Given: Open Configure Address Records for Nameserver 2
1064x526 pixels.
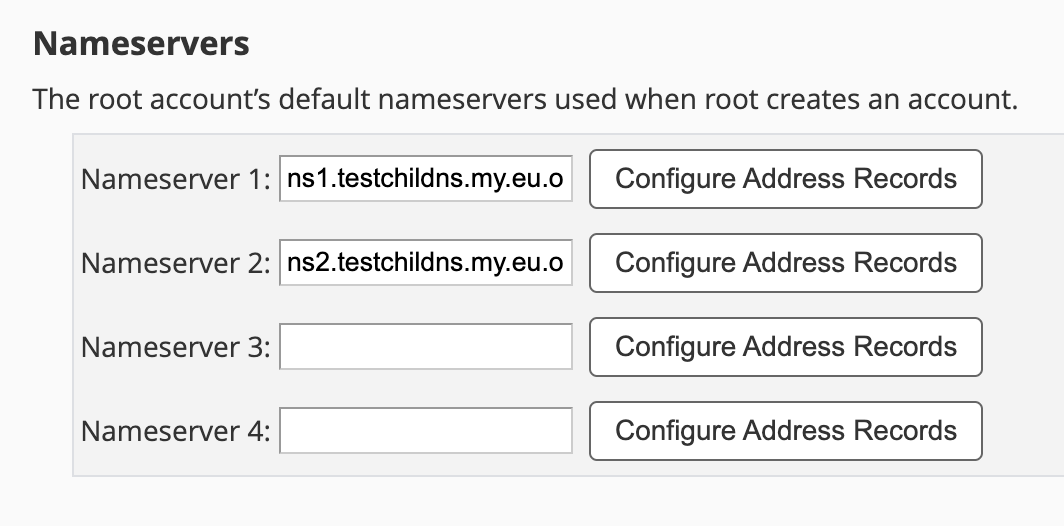Looking at the screenshot, I should pos(786,263).
